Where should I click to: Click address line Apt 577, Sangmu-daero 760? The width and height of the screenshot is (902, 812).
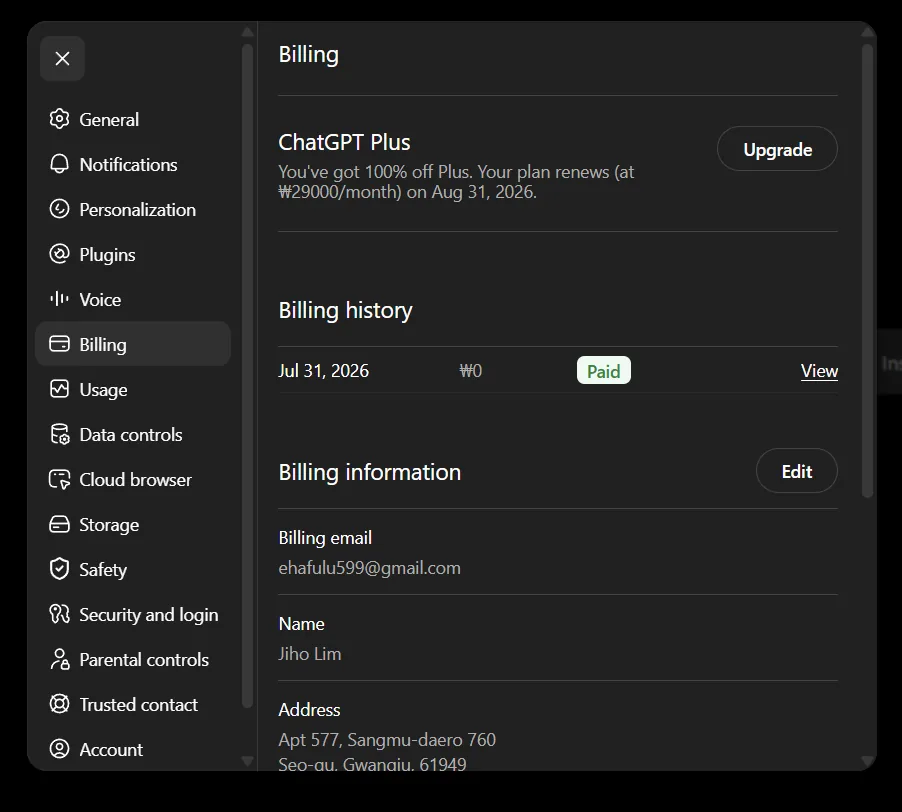click(387, 740)
